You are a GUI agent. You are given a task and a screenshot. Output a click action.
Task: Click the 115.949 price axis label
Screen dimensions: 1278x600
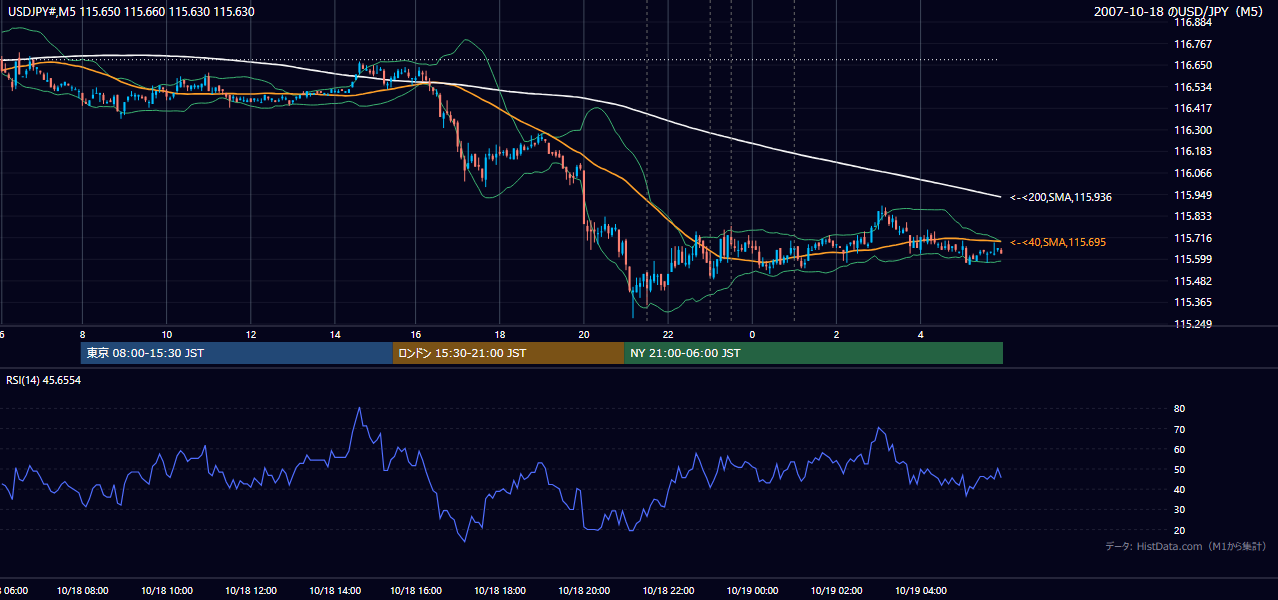tap(1194, 195)
